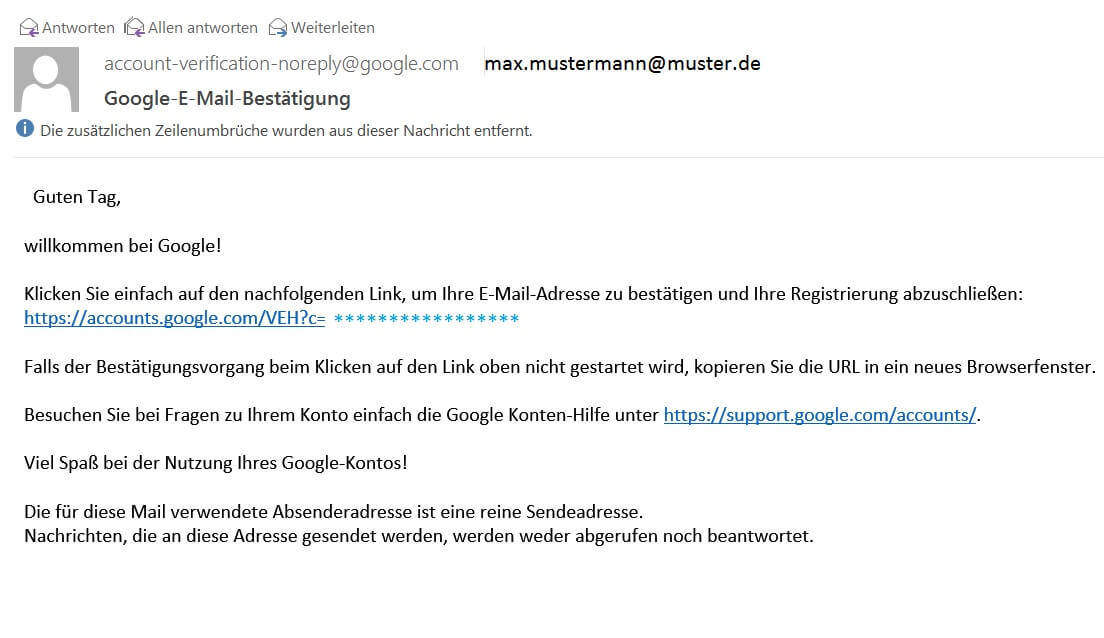This screenshot has width=1104, height=638.
Task: Click the Weiterleiten button label
Action: [333, 27]
